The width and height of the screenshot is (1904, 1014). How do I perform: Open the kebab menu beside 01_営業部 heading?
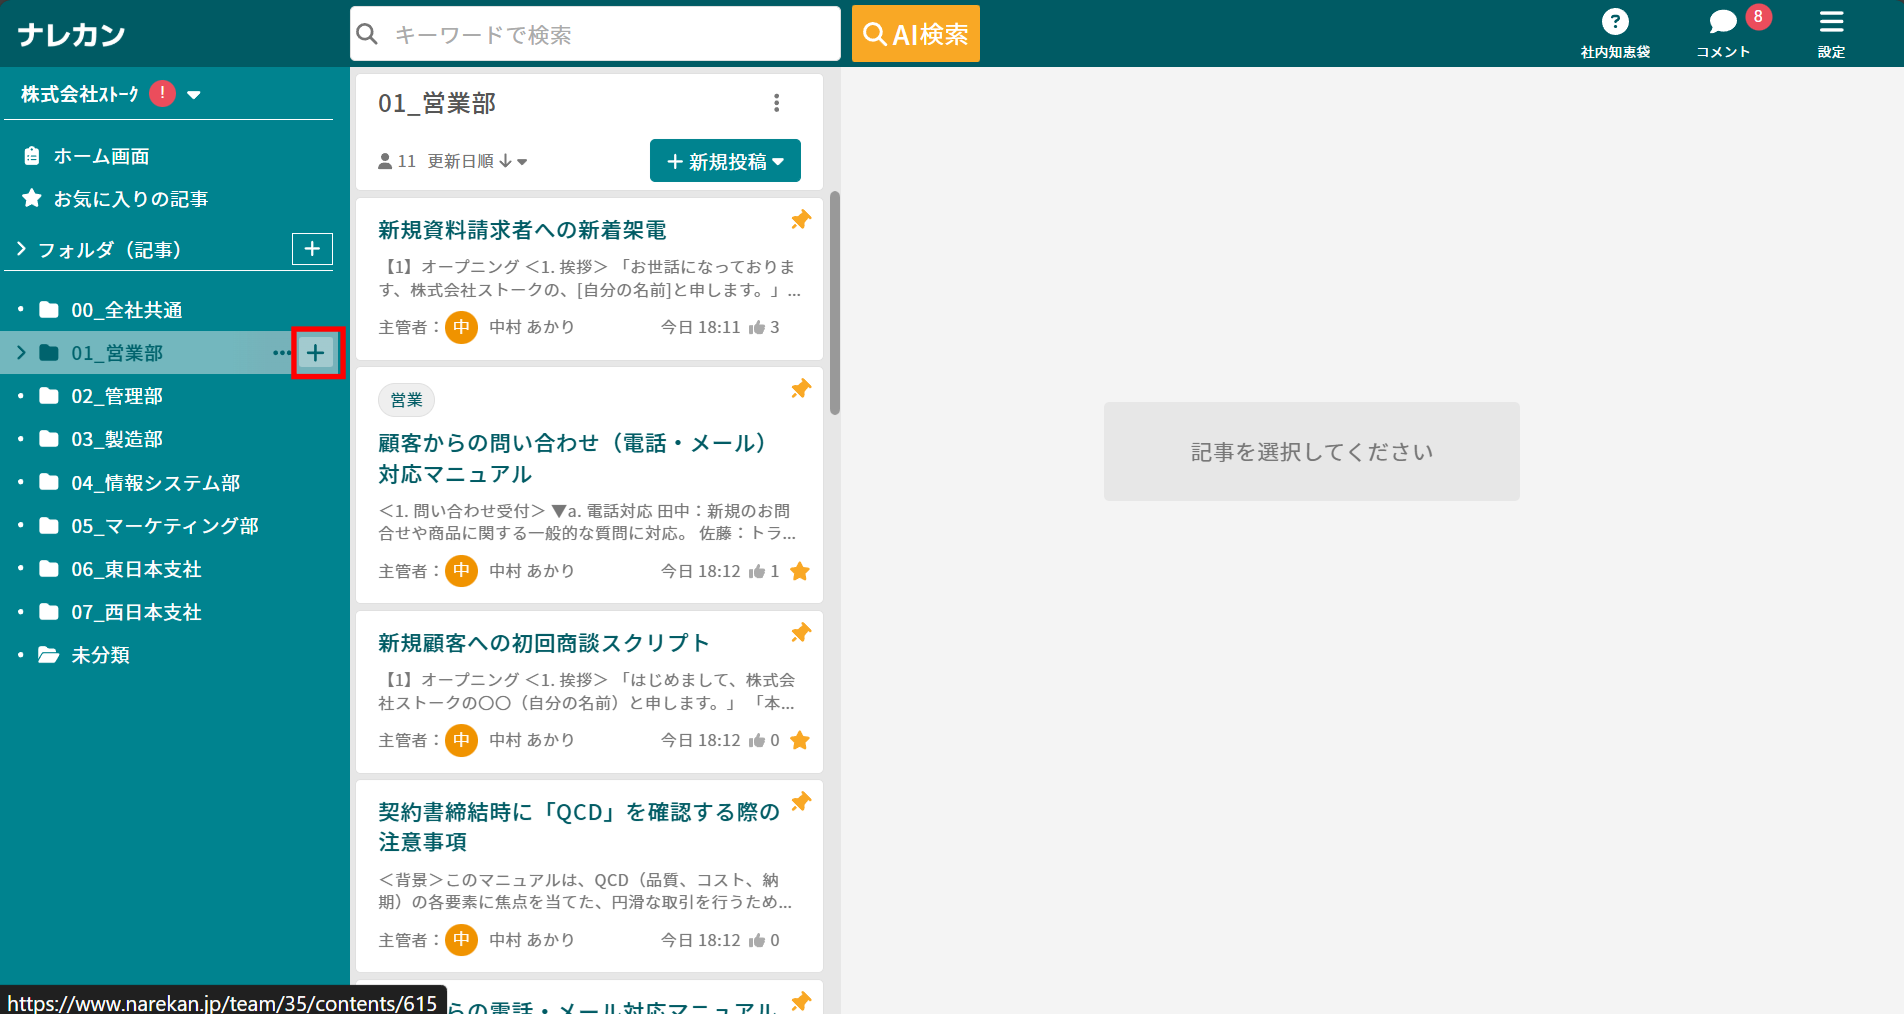pyautogui.click(x=776, y=102)
